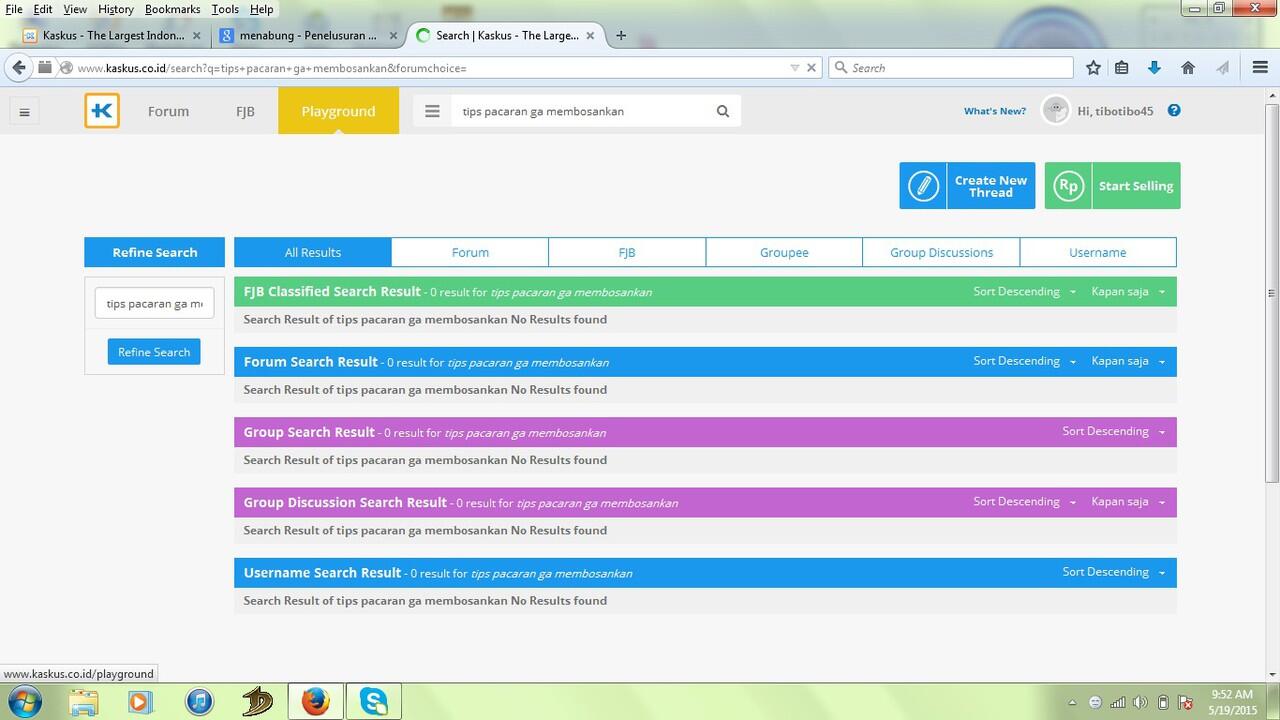1280x720 pixels.
Task: Click the Kaskus logo icon
Action: 102,111
